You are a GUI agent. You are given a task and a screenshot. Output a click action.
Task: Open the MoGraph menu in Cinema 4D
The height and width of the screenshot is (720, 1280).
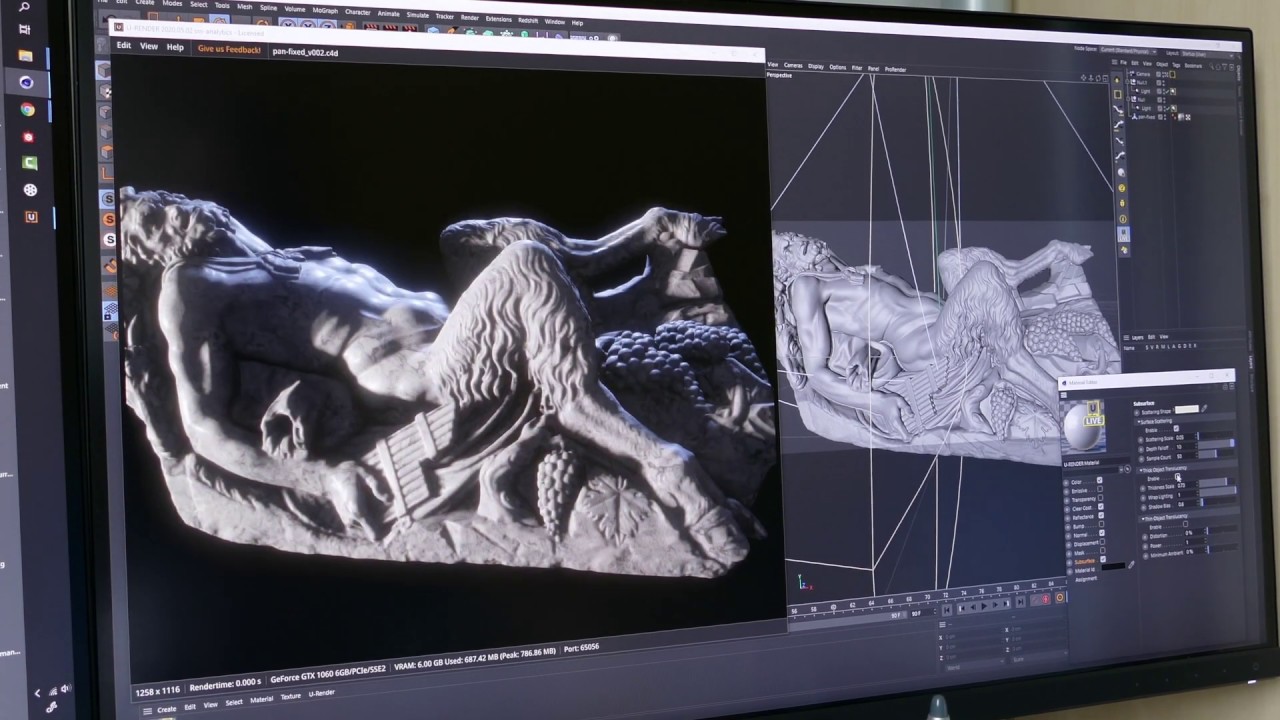(x=325, y=11)
